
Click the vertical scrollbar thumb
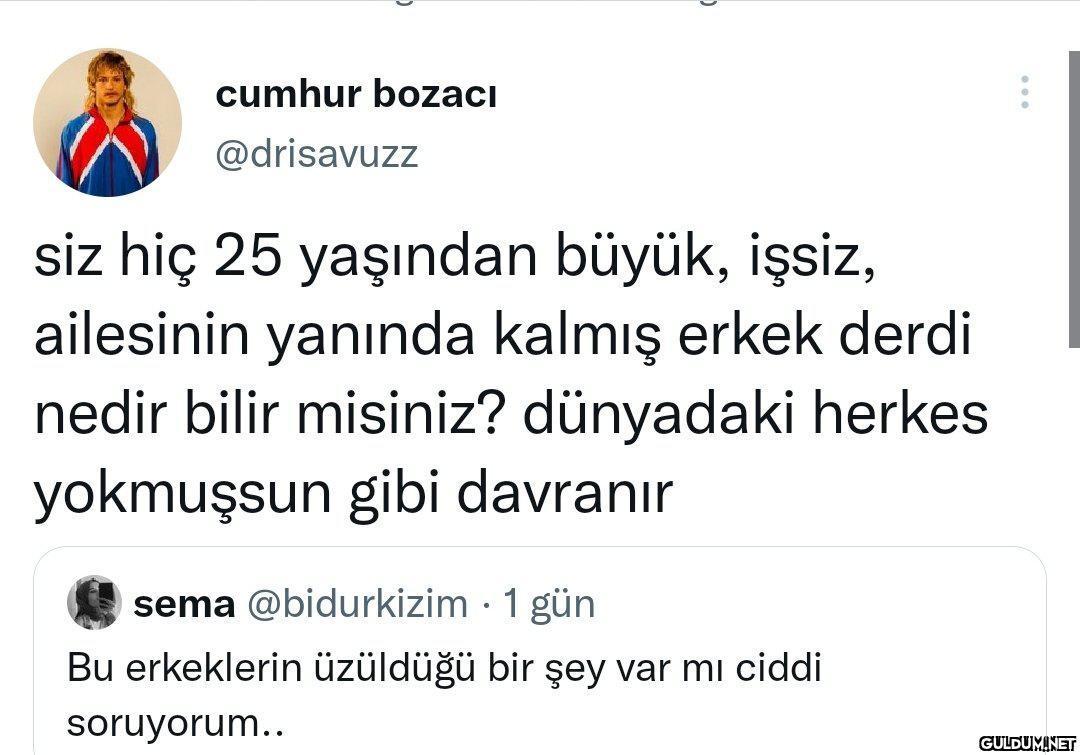[x=1074, y=200]
